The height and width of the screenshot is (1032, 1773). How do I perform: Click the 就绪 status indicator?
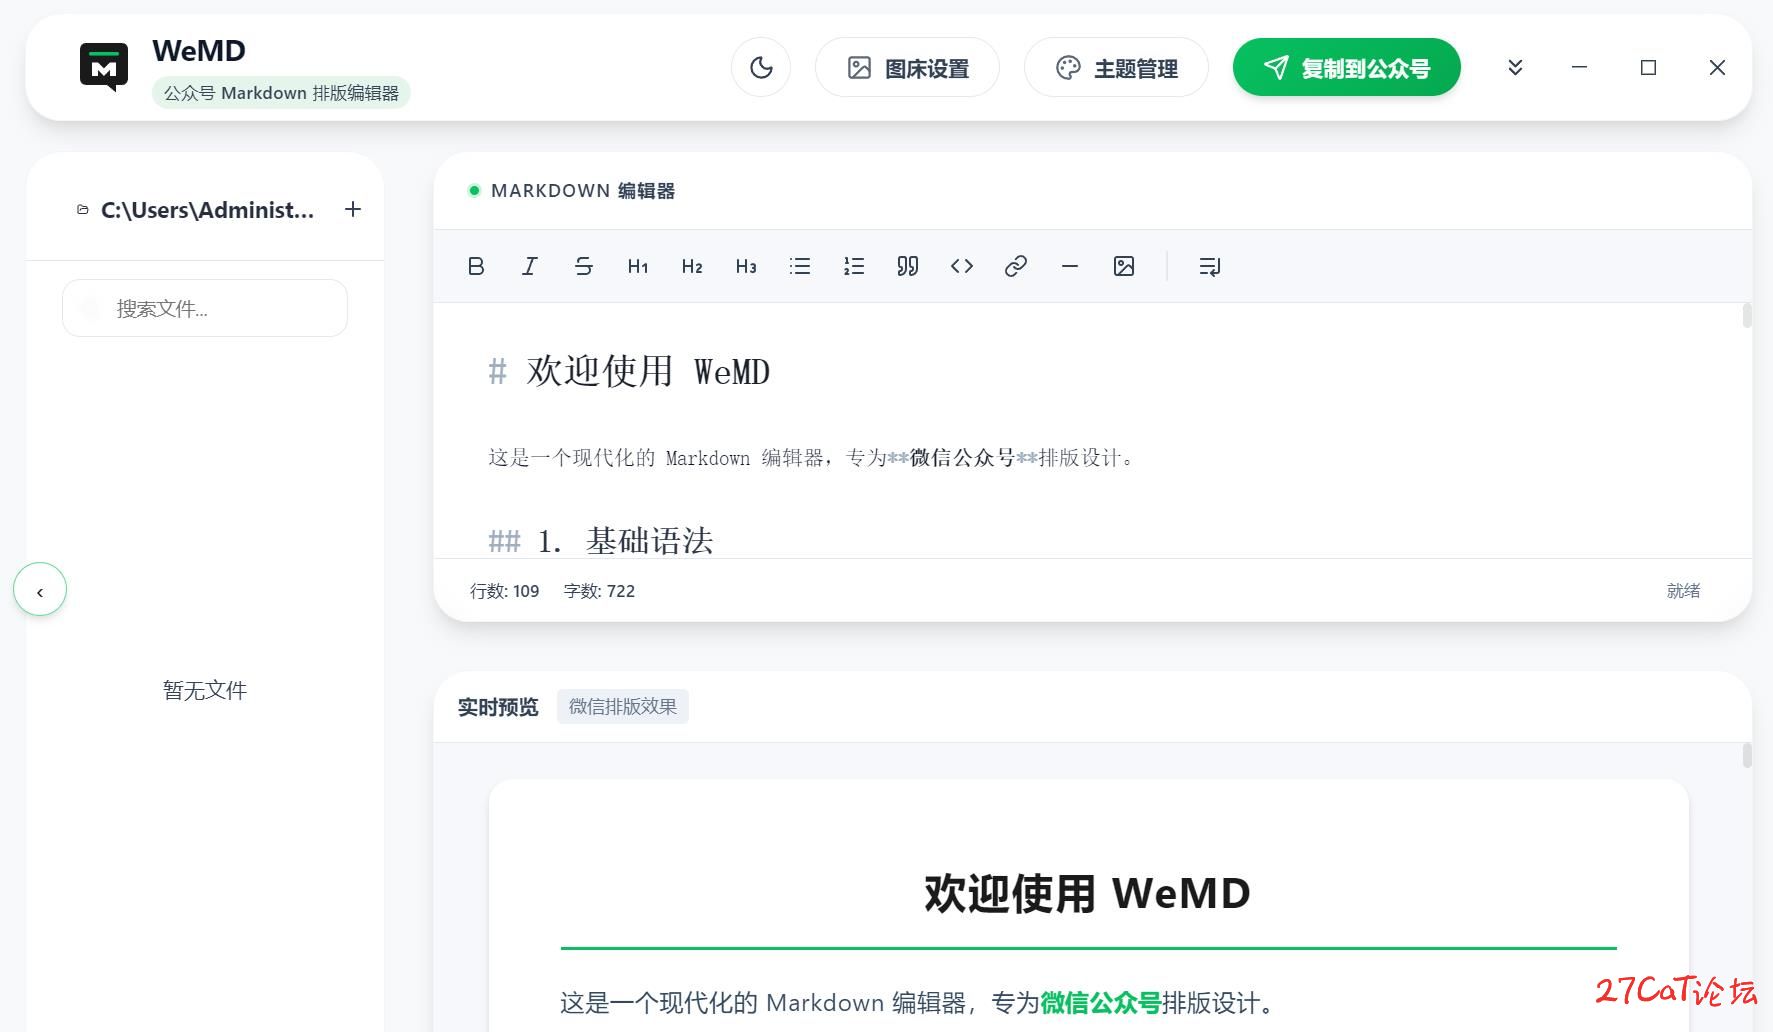[x=1683, y=591]
